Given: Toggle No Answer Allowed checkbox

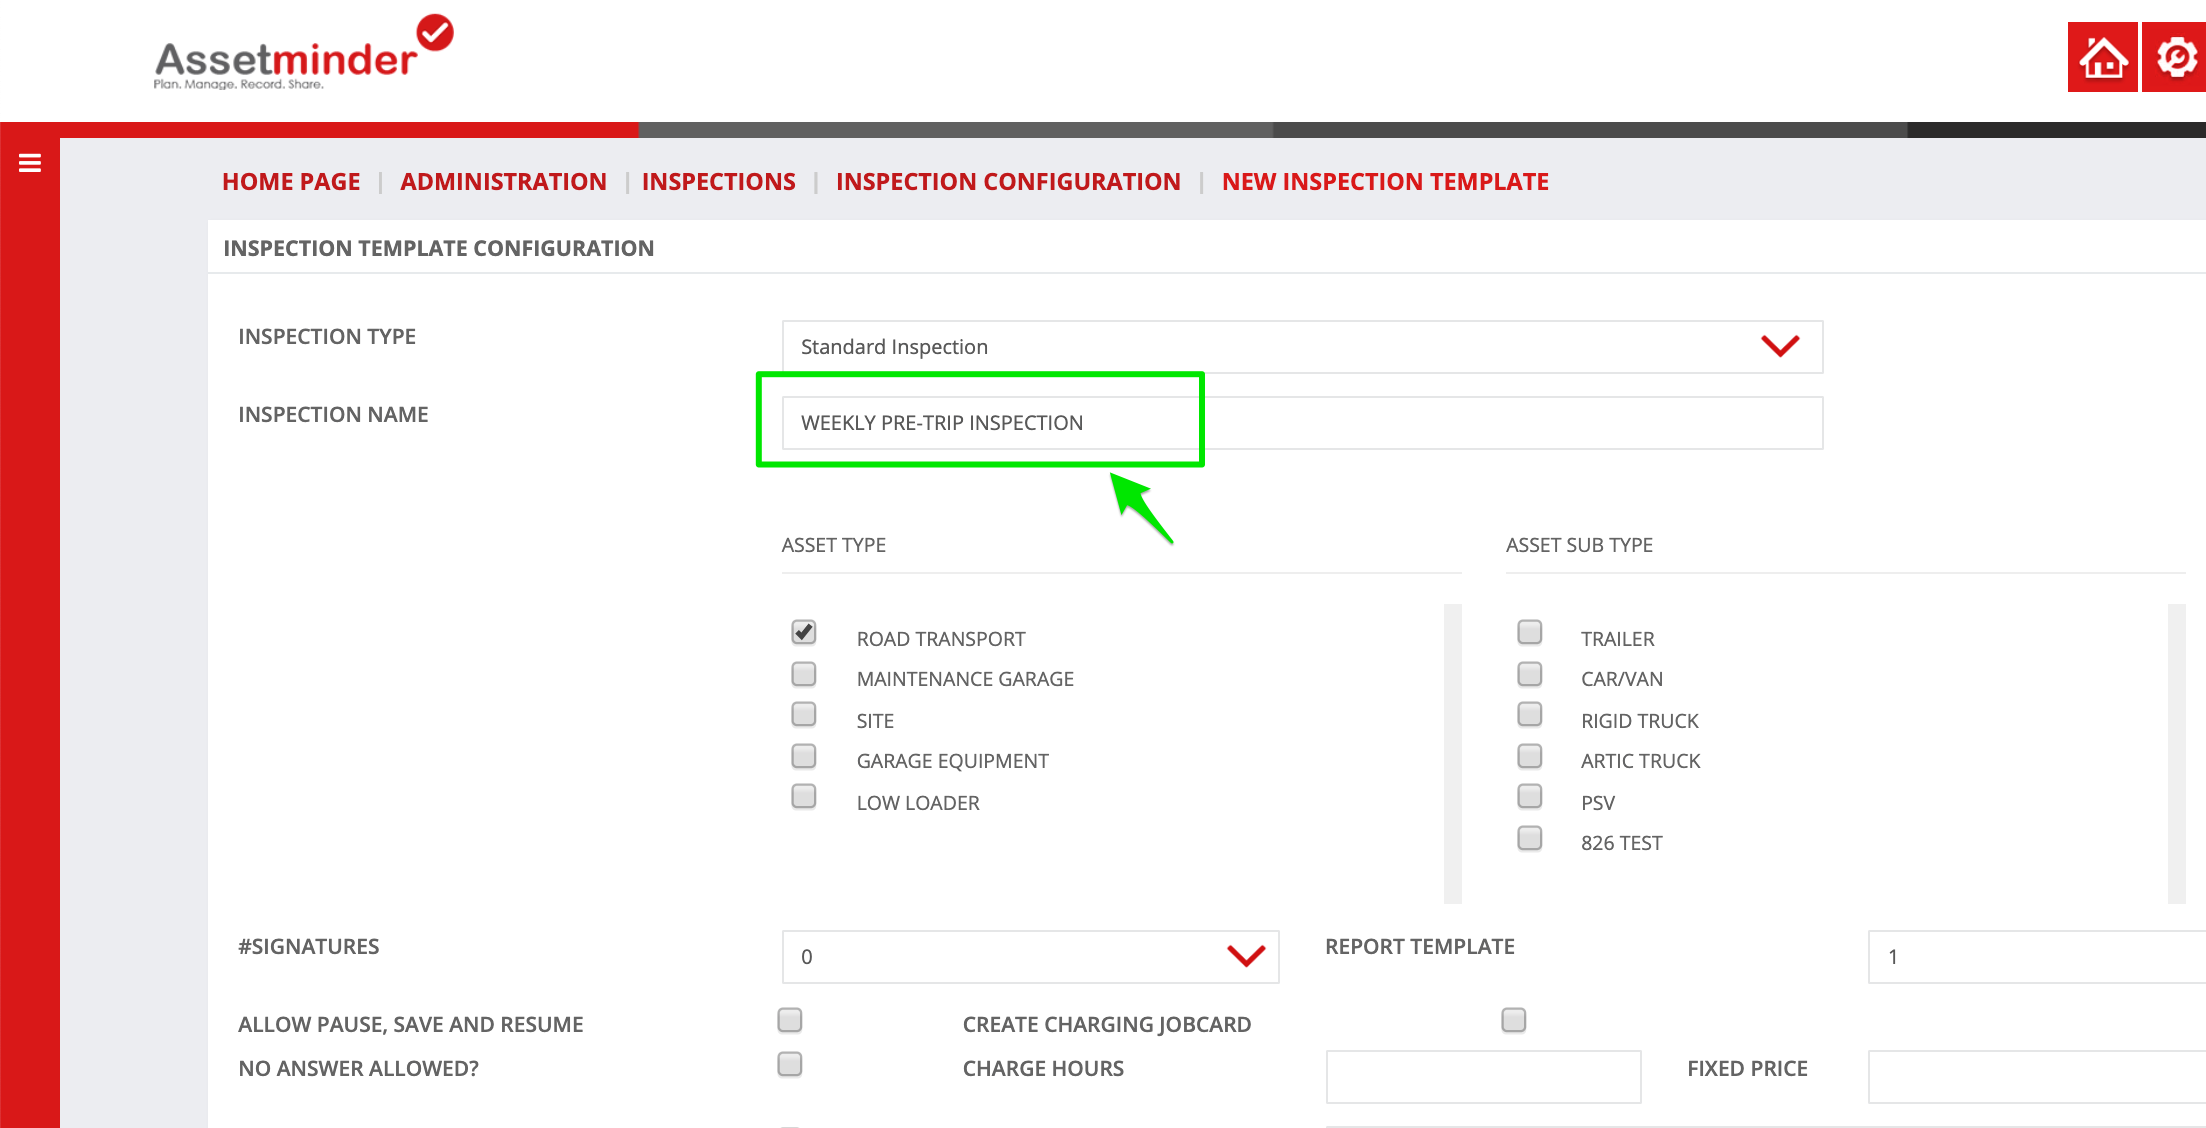Looking at the screenshot, I should [790, 1064].
